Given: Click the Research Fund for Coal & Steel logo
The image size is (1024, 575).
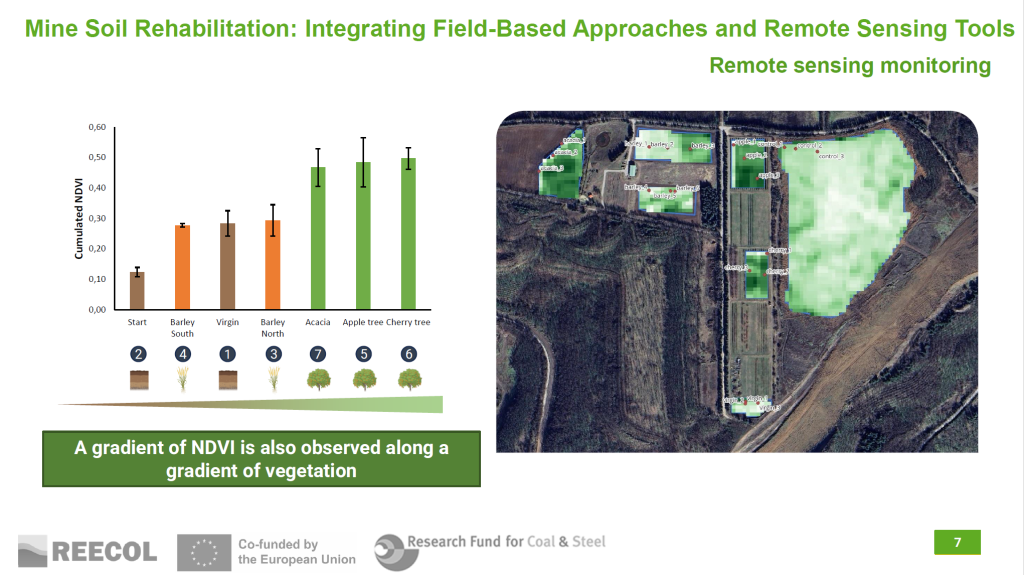Looking at the screenshot, I should point(490,549).
